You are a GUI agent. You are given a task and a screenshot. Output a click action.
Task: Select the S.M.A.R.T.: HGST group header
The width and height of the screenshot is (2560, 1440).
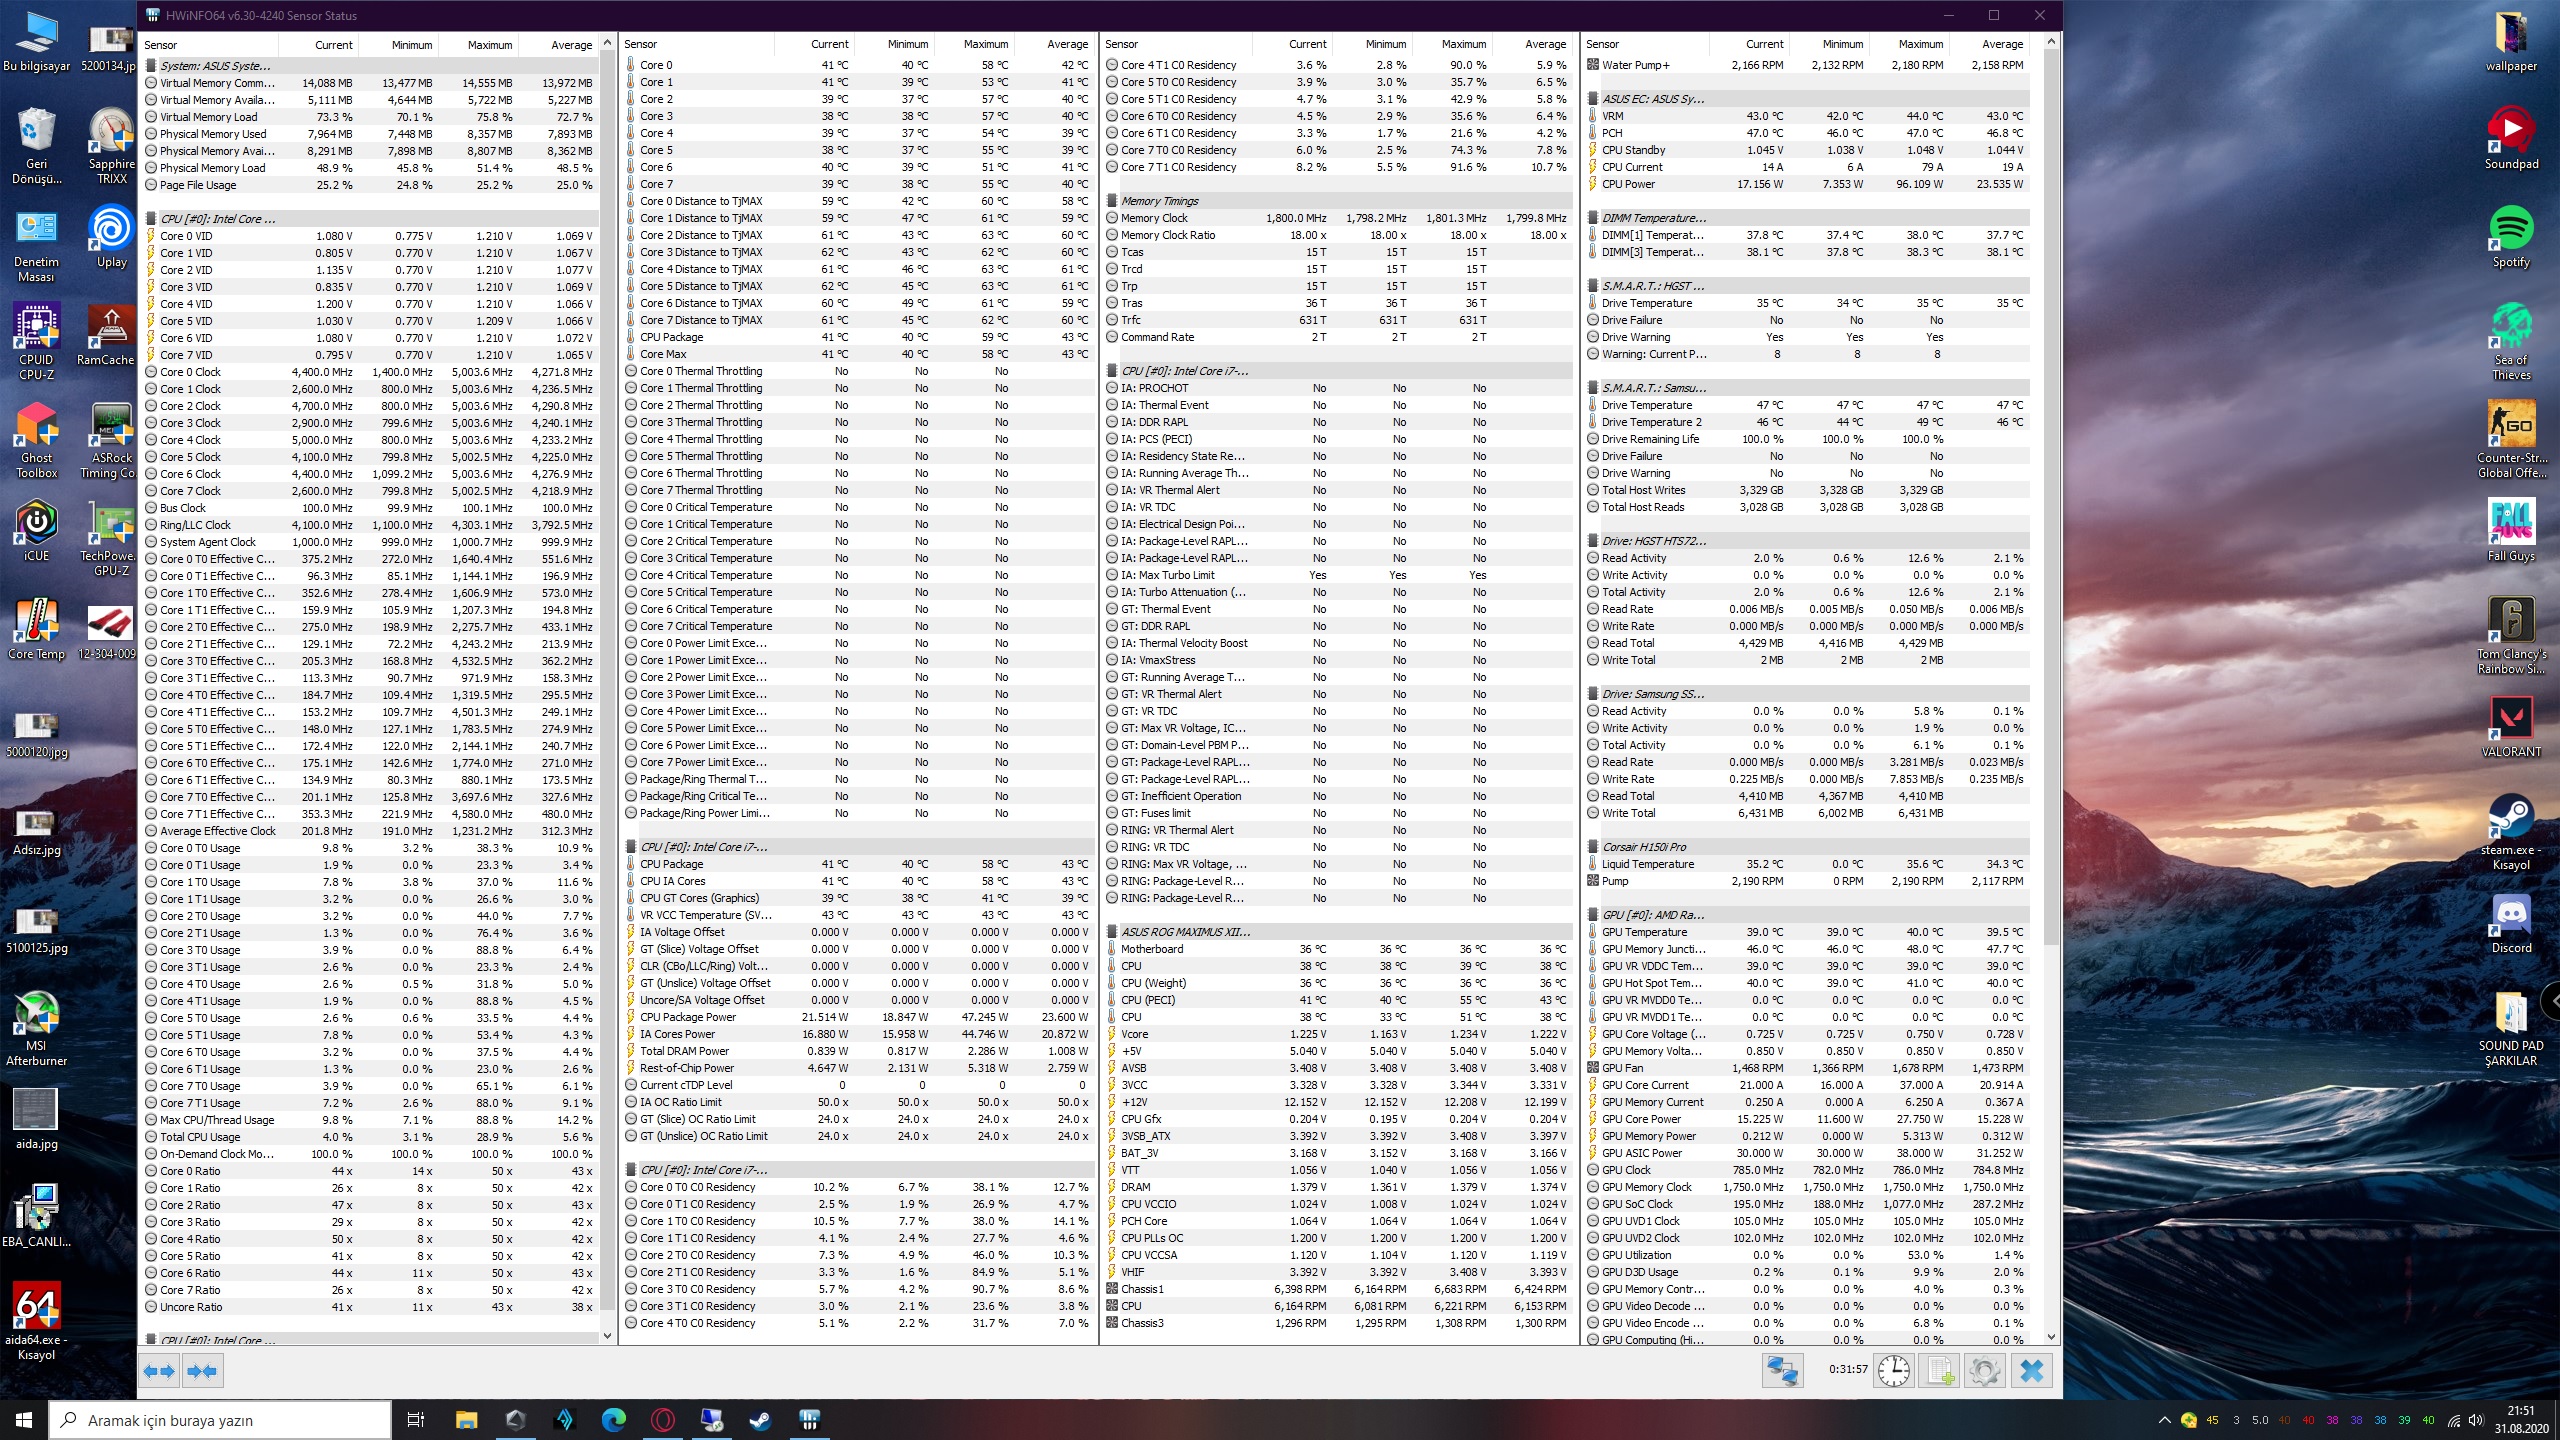pos(1809,286)
